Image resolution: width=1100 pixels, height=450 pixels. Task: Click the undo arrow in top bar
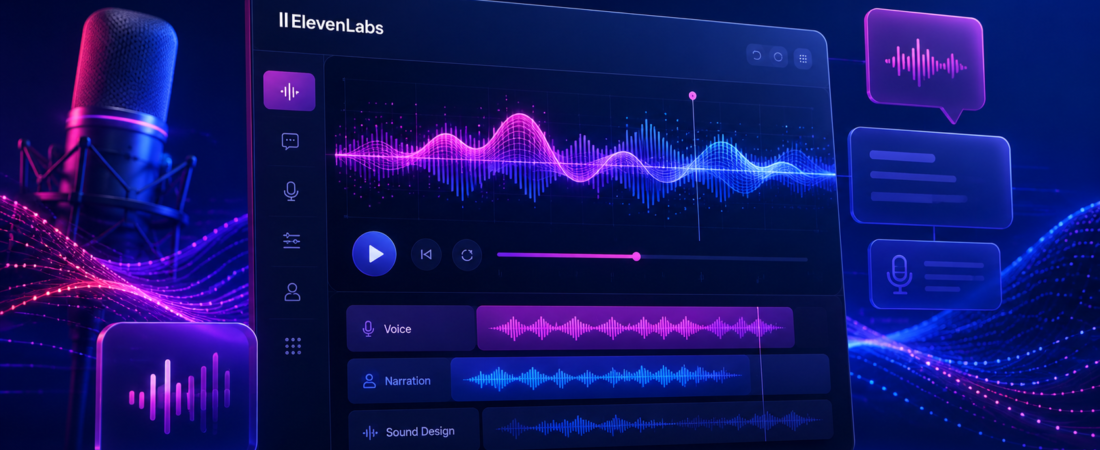[x=756, y=56]
